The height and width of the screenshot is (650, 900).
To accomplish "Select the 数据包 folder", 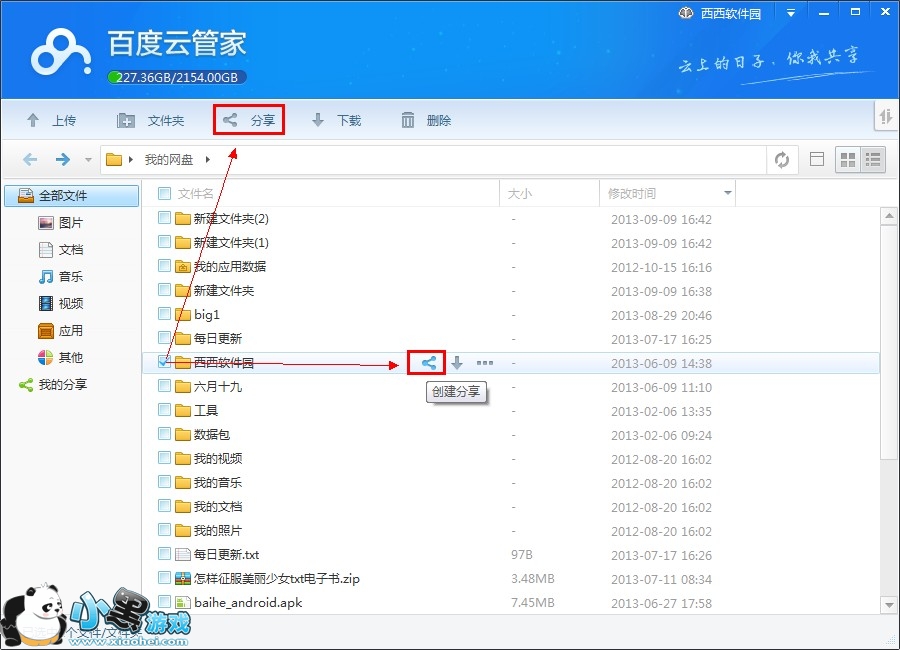I will click(211, 435).
